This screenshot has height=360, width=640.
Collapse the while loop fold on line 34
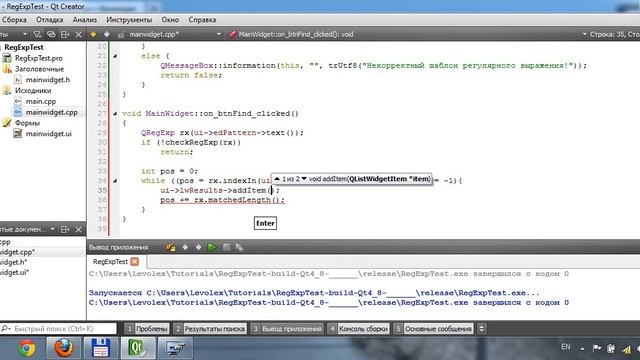pos(115,180)
